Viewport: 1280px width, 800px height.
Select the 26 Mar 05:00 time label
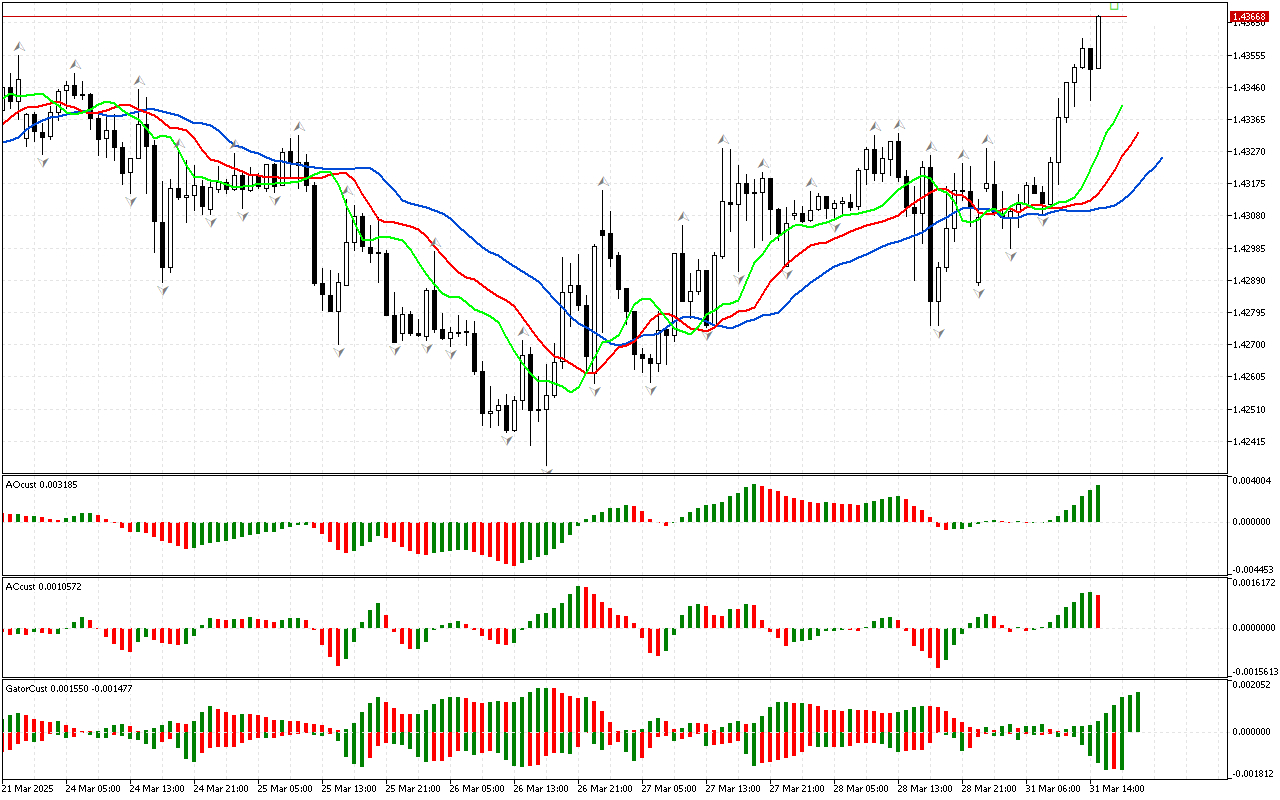[x=477, y=788]
